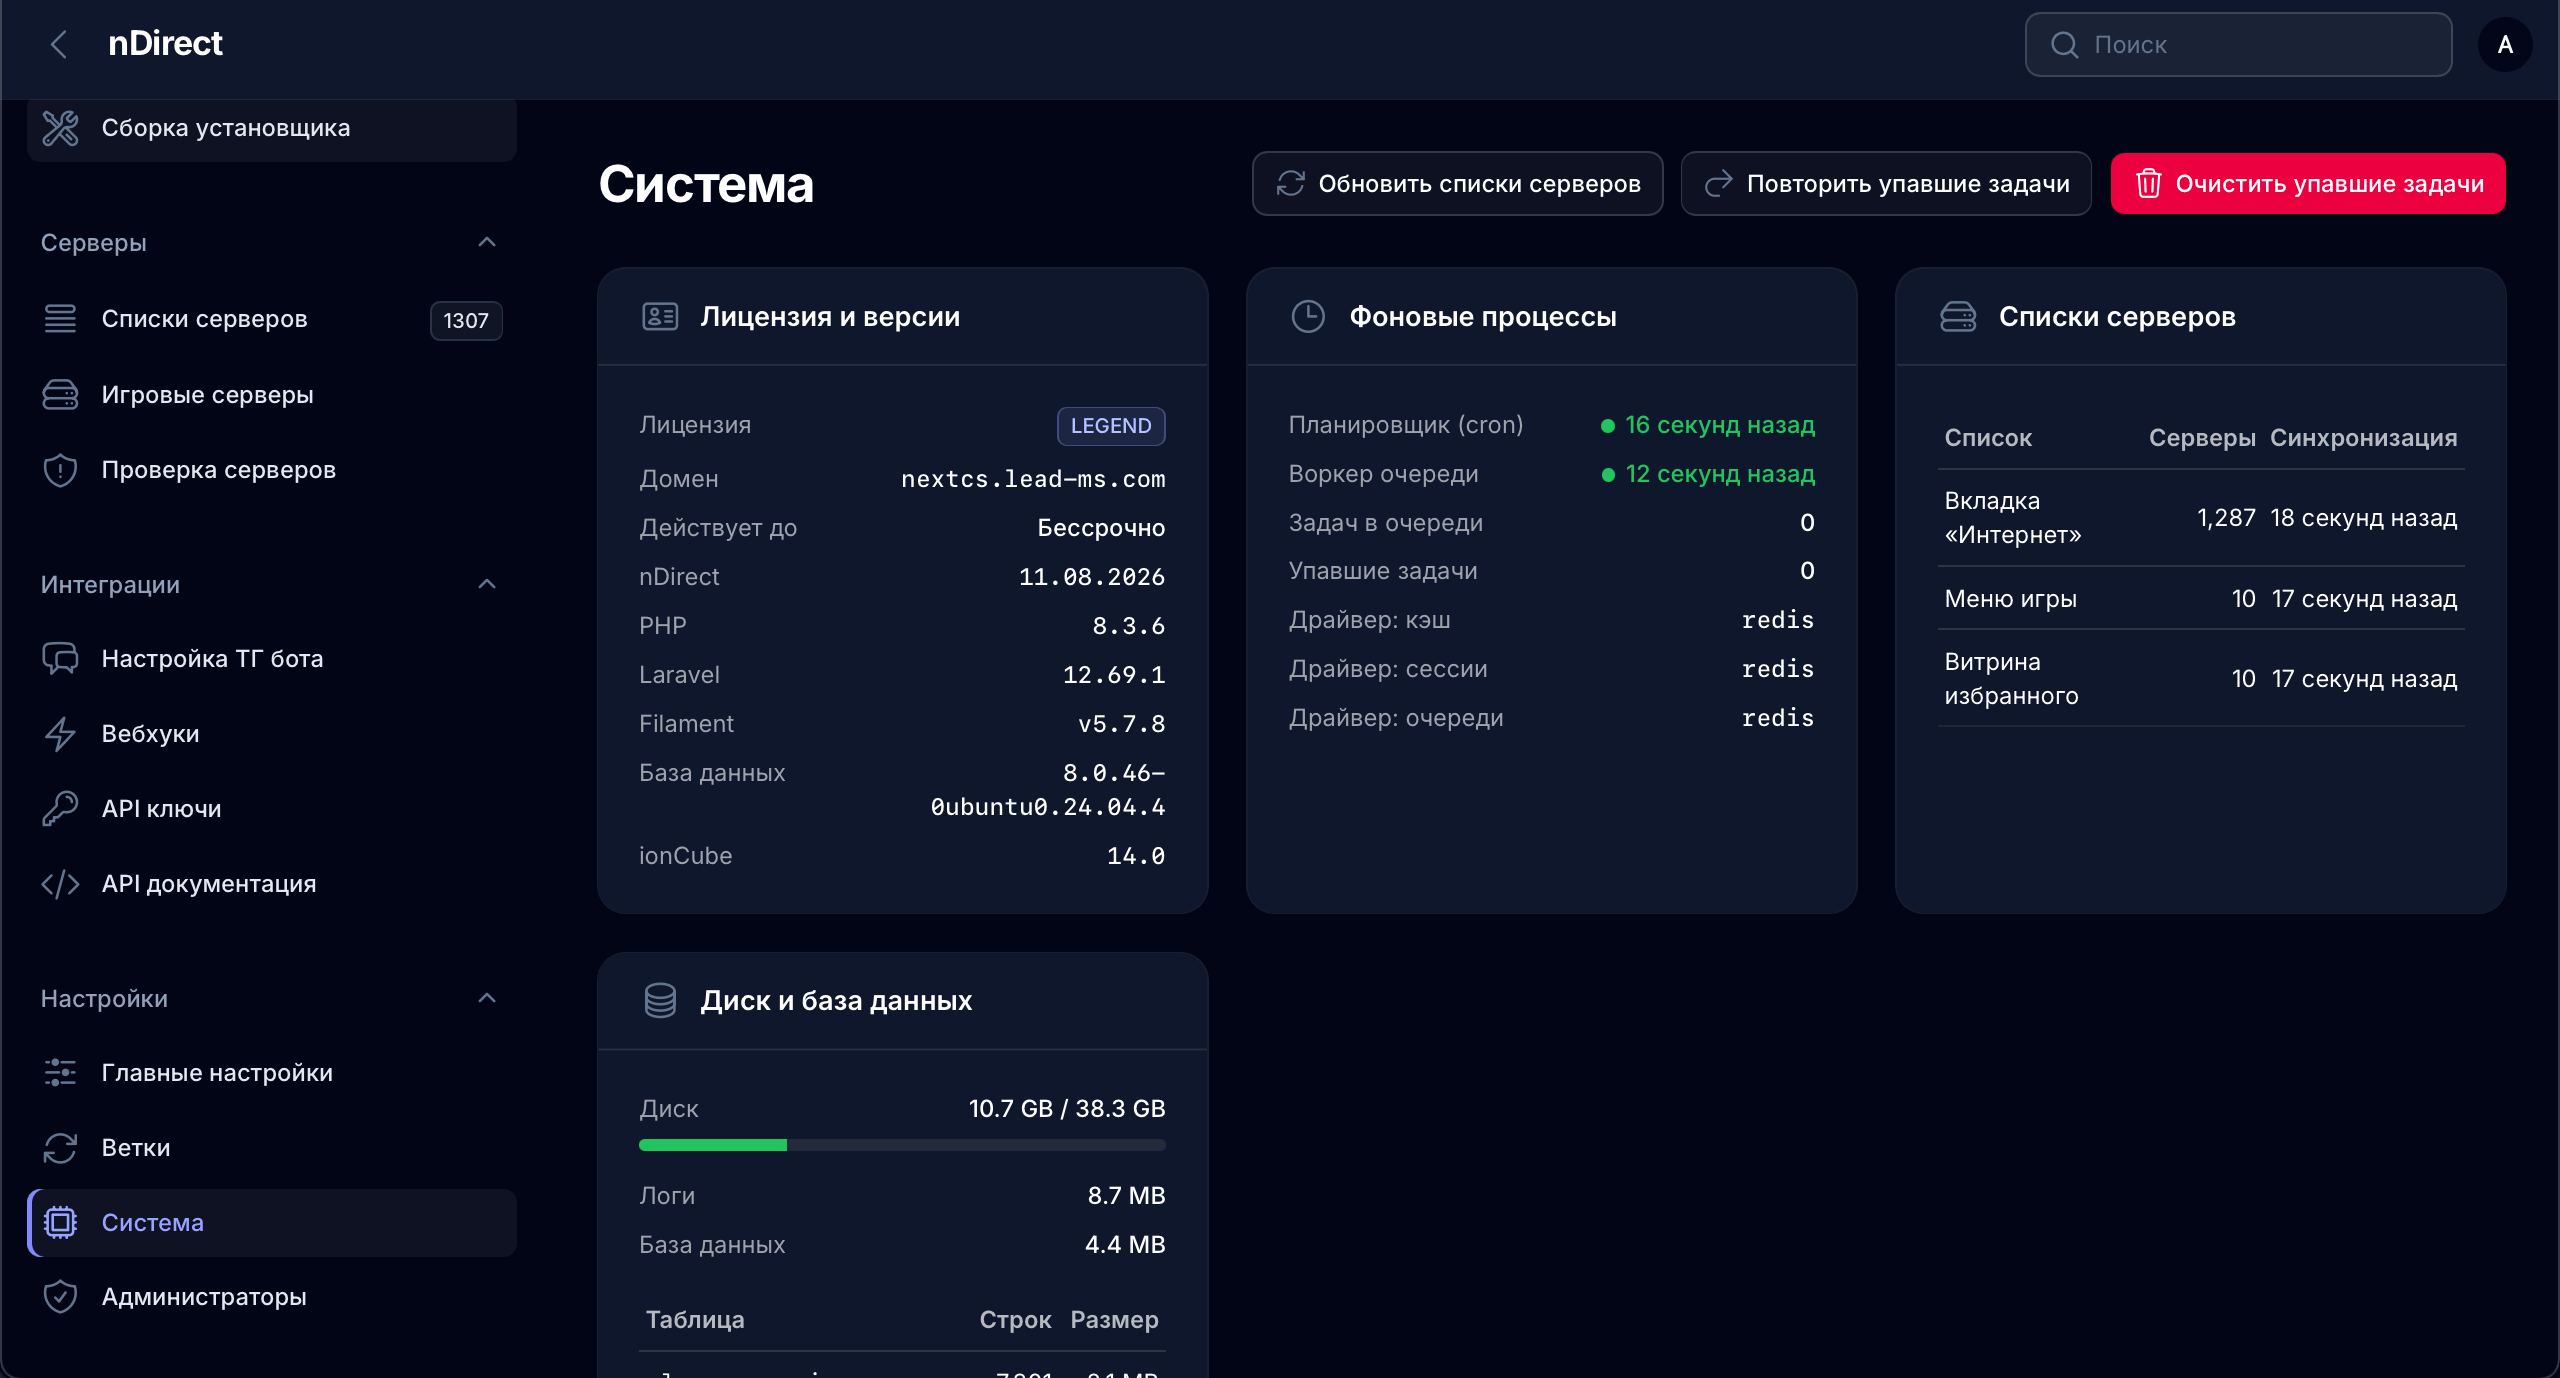2560x1378 pixels.
Task: Go to Проверка серверов page
Action: point(272,470)
